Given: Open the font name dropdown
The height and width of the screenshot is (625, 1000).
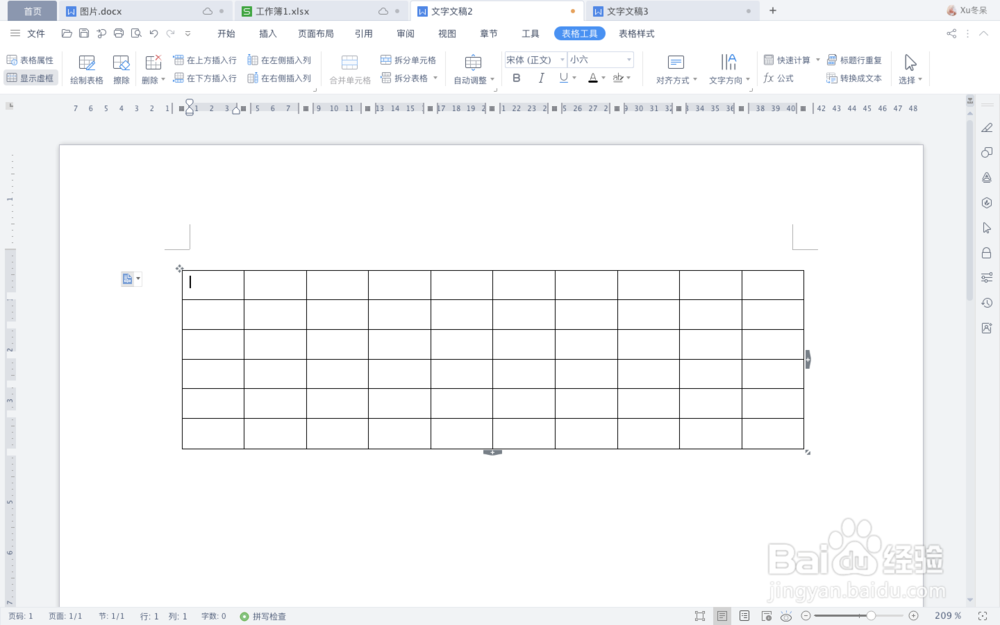Looking at the screenshot, I should 562,60.
